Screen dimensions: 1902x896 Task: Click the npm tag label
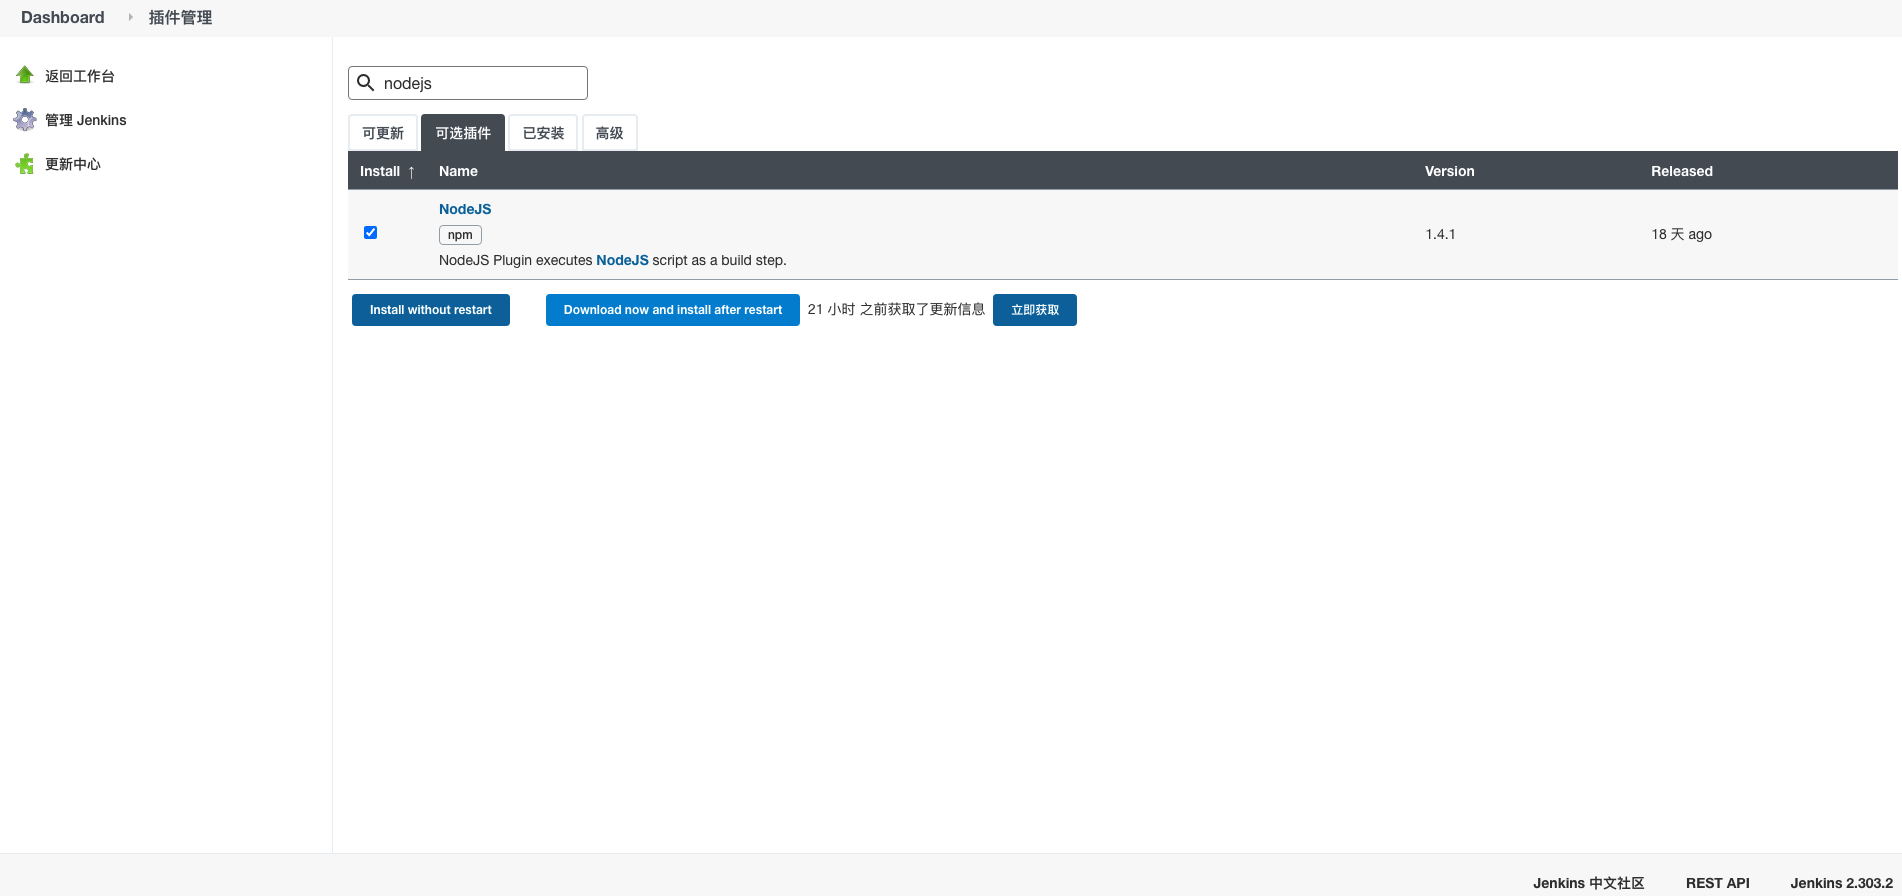(460, 235)
